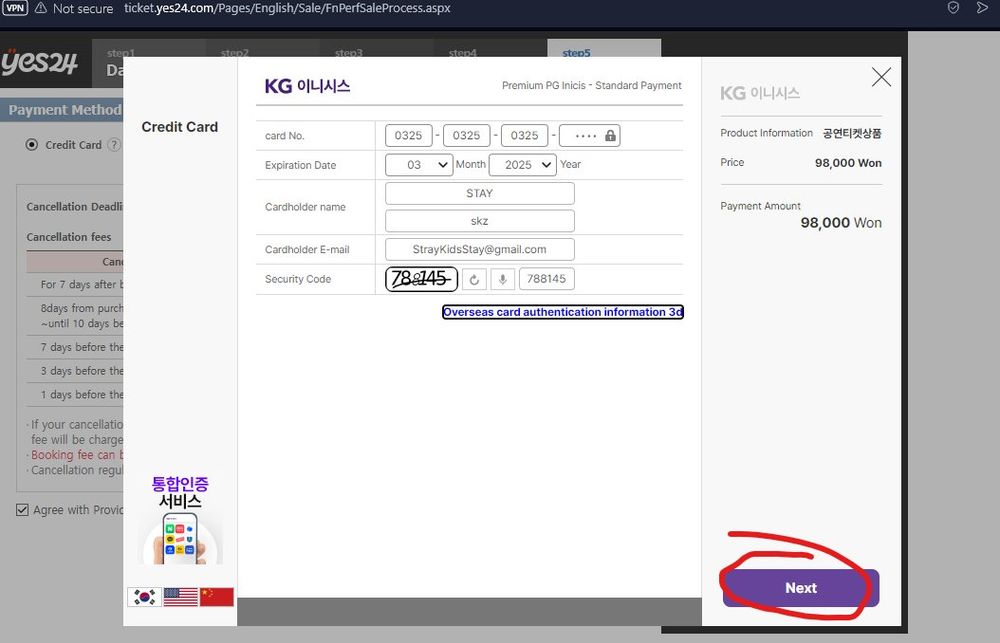The image size is (1000, 643).
Task: Click Premium PG Inicis - Standard Payment text
Action: click(591, 85)
